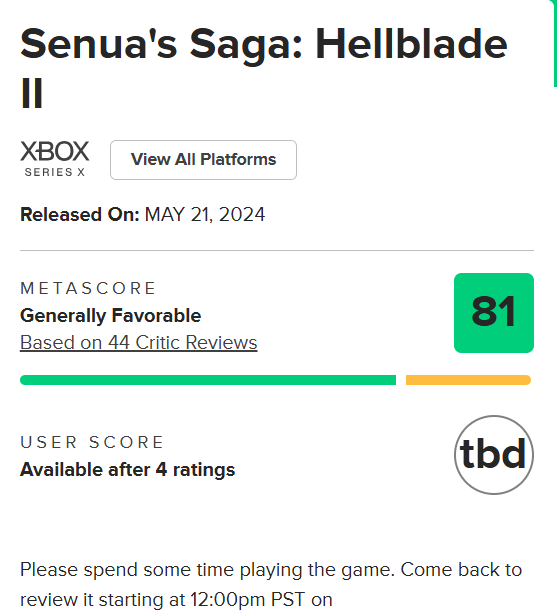Select the tbd user score circle
The height and width of the screenshot is (612, 557).
(494, 455)
